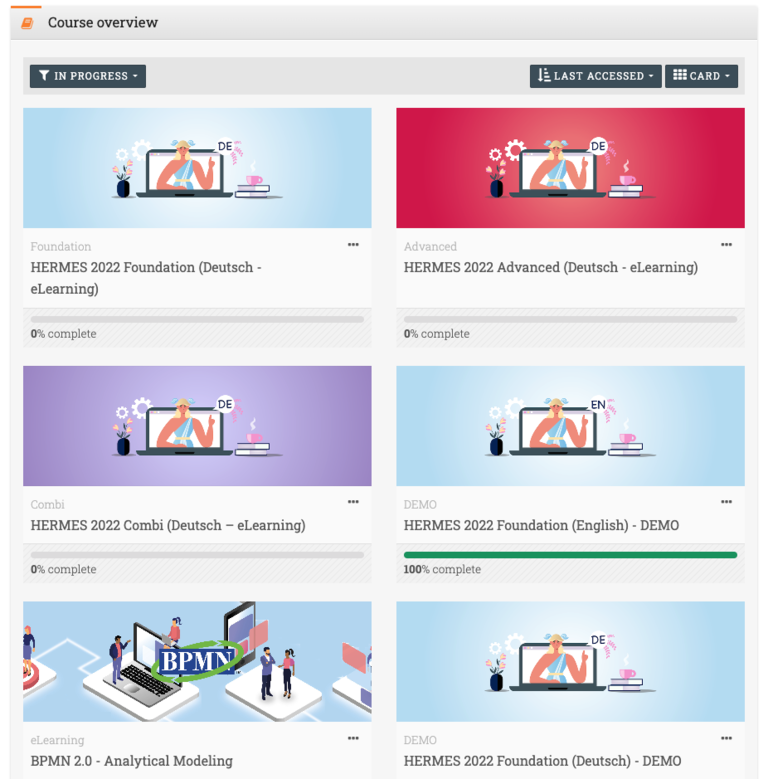768x779 pixels.
Task: Click the Deutsch DEMO course image
Action: coord(570,661)
